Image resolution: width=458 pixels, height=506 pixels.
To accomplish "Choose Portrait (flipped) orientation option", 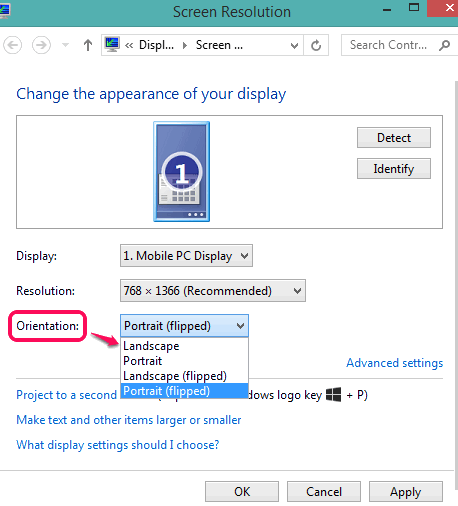I will click(x=184, y=391).
